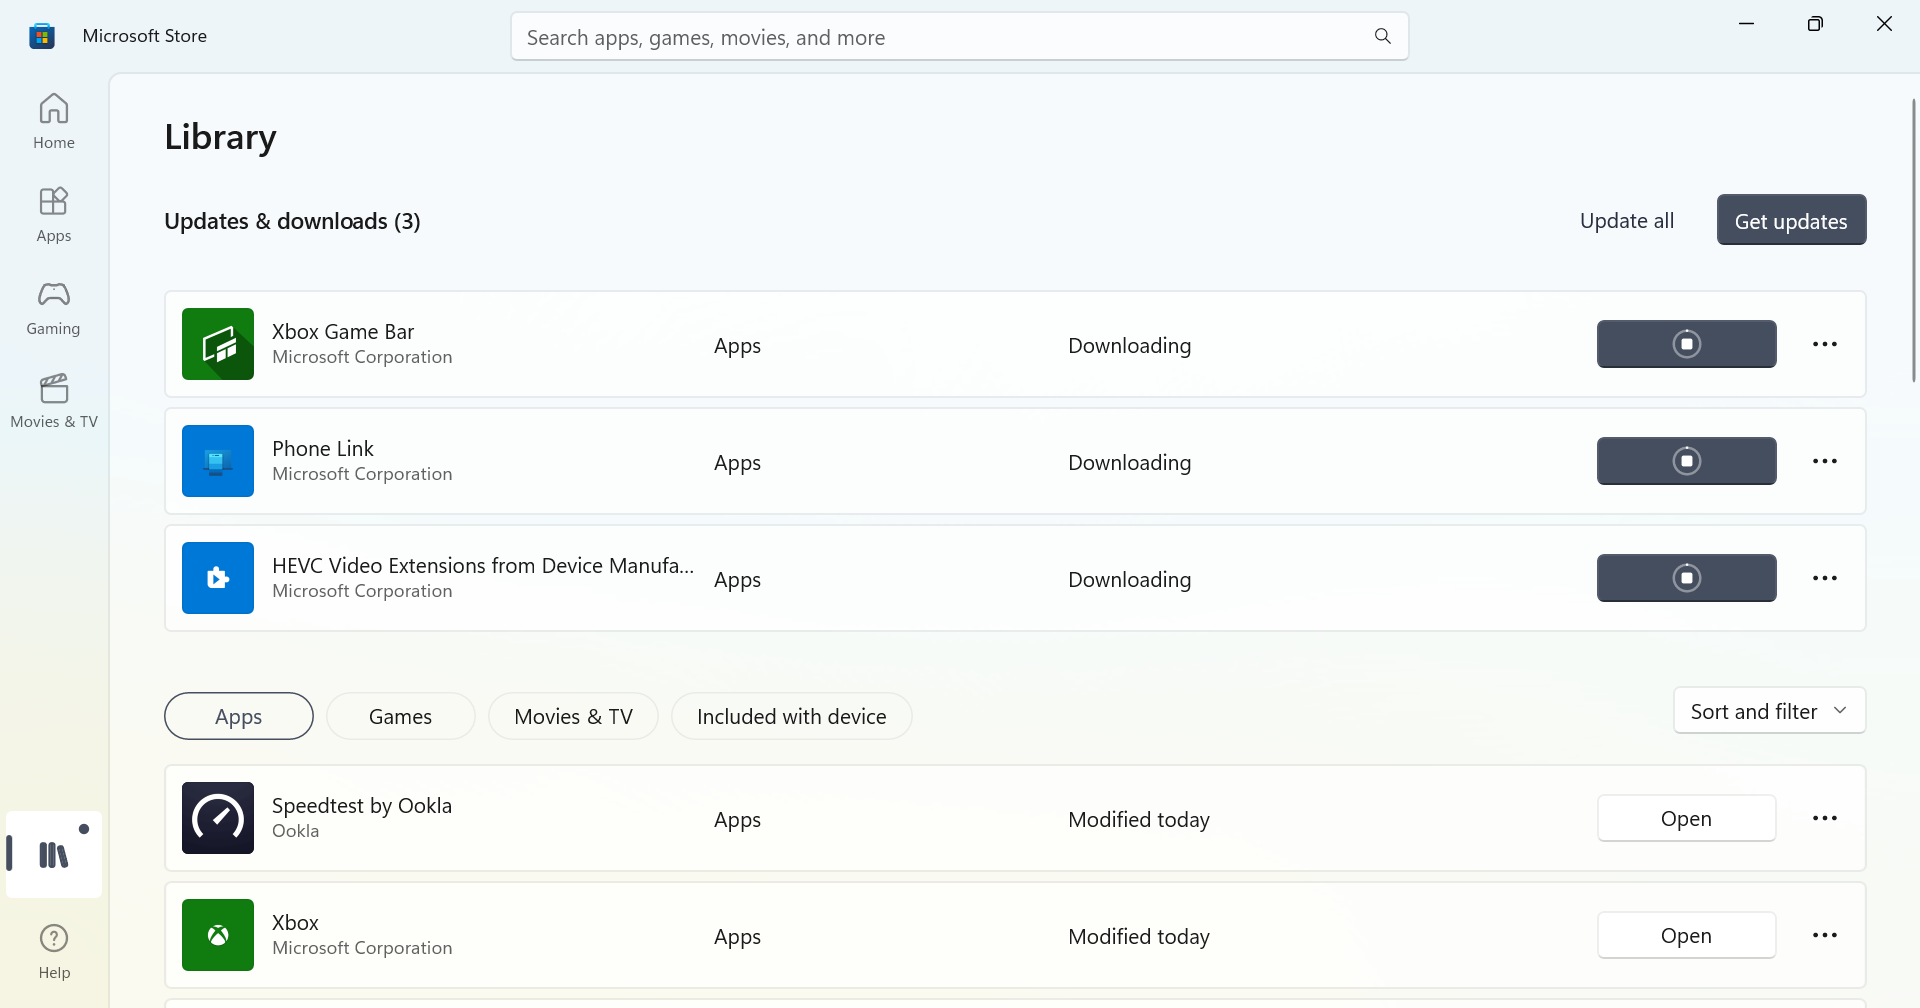Open Speedtest by Ookla with Open button
This screenshot has width=1920, height=1008.
pyautogui.click(x=1687, y=818)
